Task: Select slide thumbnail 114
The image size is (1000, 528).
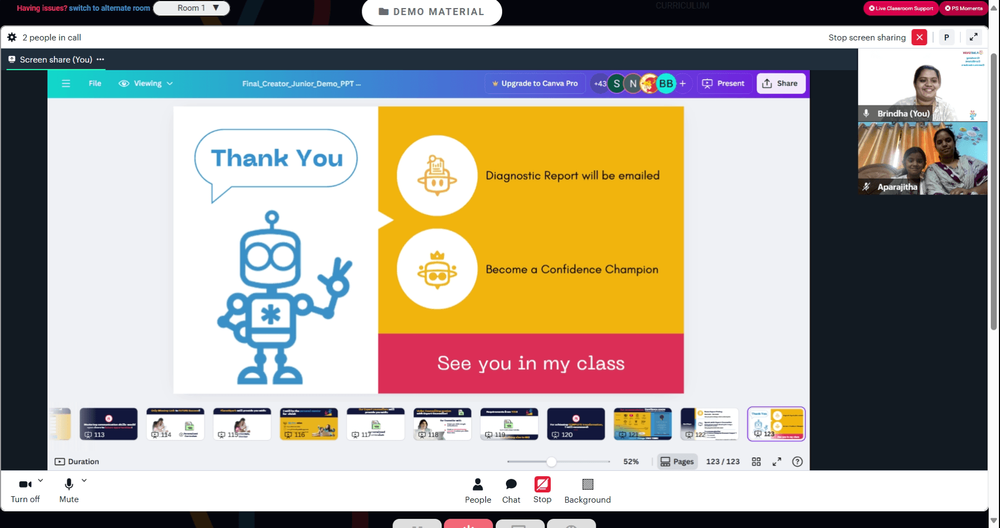Action: coord(175,424)
